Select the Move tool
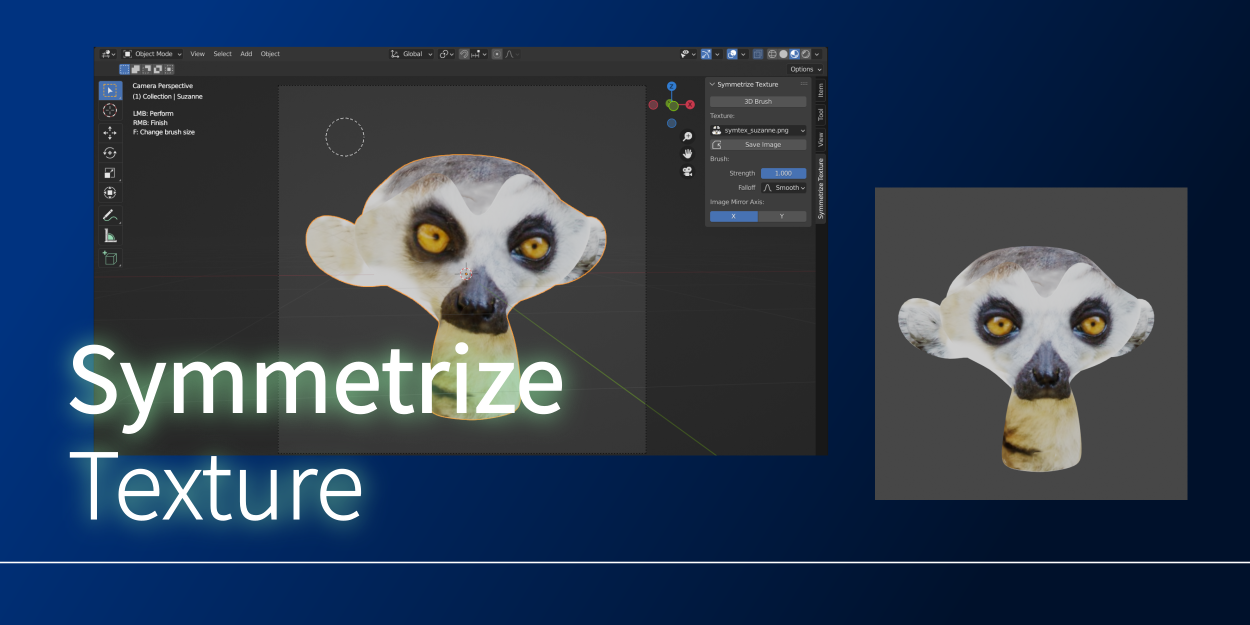1250x625 pixels. [x=110, y=132]
